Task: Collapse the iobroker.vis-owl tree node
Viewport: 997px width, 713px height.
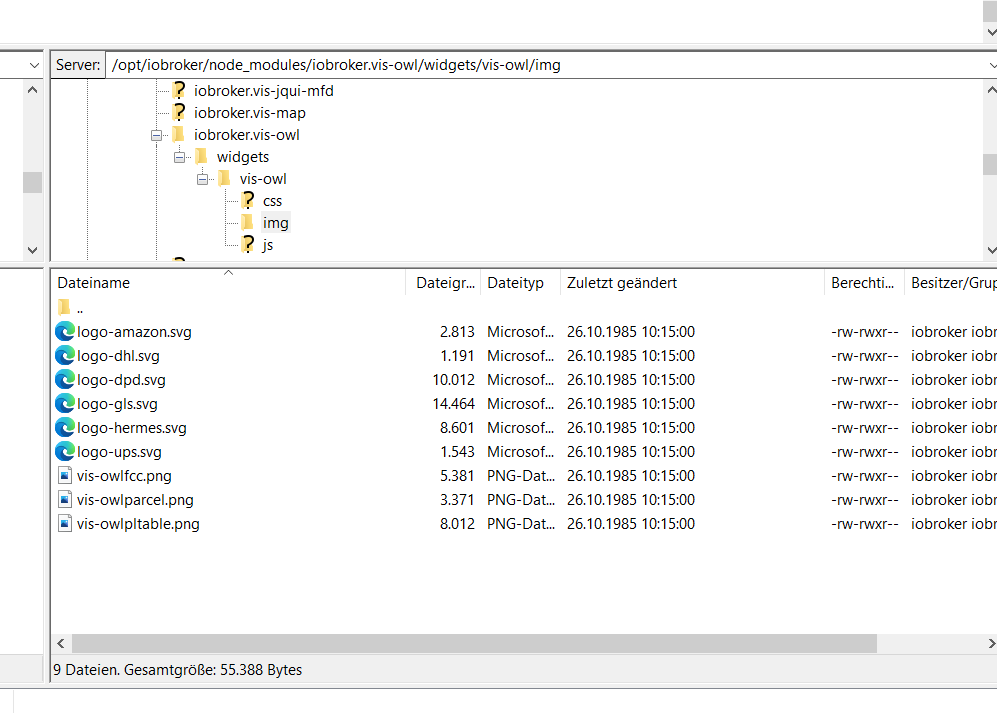Action: click(x=157, y=135)
